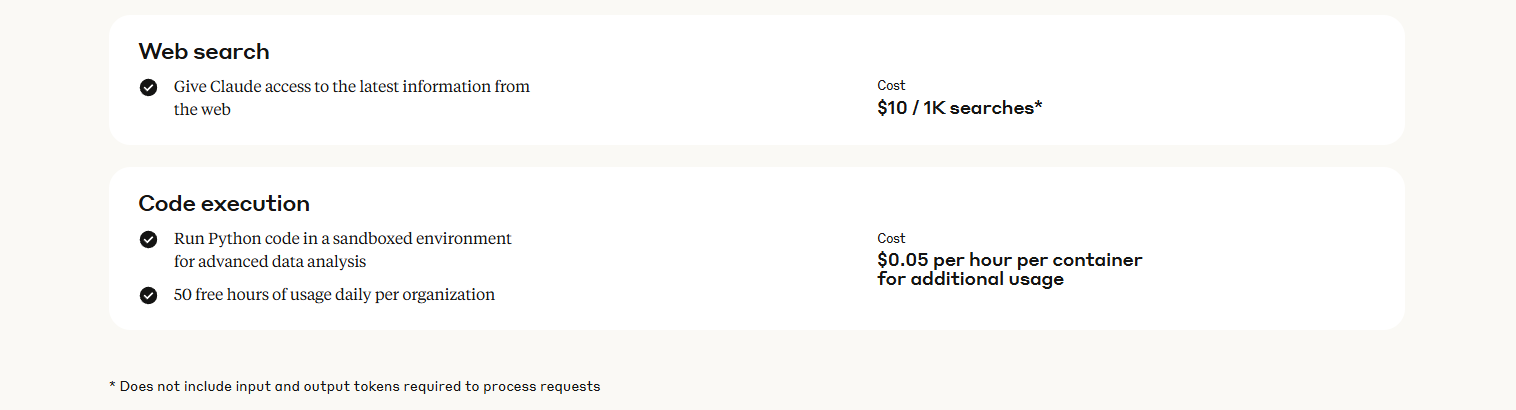Click the "$10 / 1K searches*" price text
The height and width of the screenshot is (410, 1516).
point(960,108)
